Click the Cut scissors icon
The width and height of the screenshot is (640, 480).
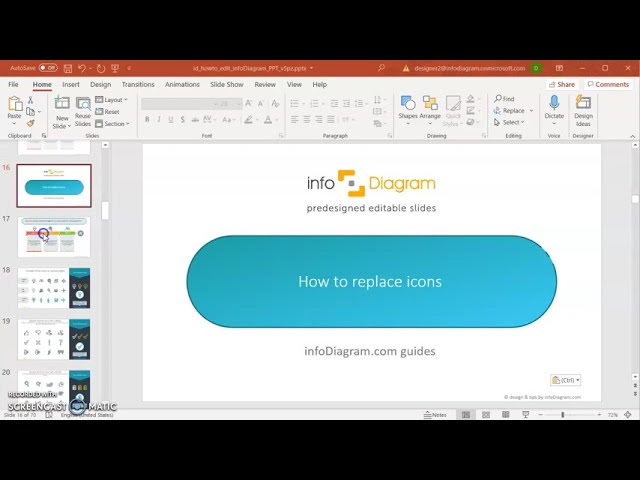click(30, 100)
